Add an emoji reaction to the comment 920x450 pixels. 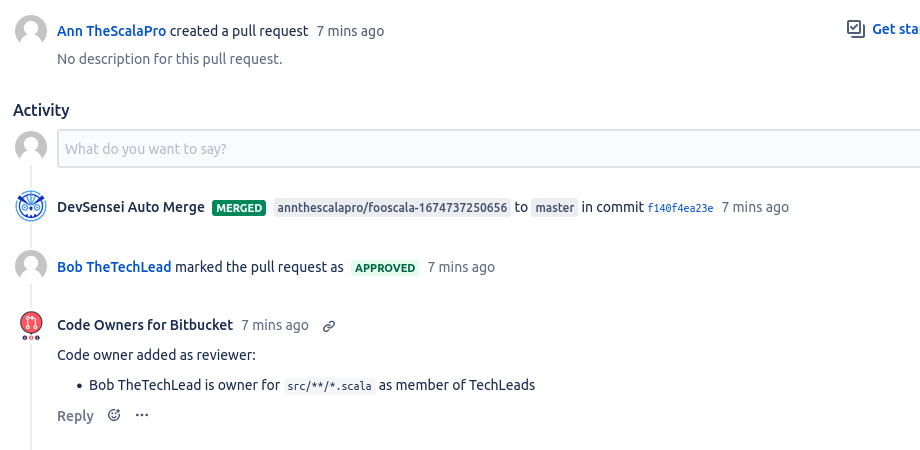point(114,415)
